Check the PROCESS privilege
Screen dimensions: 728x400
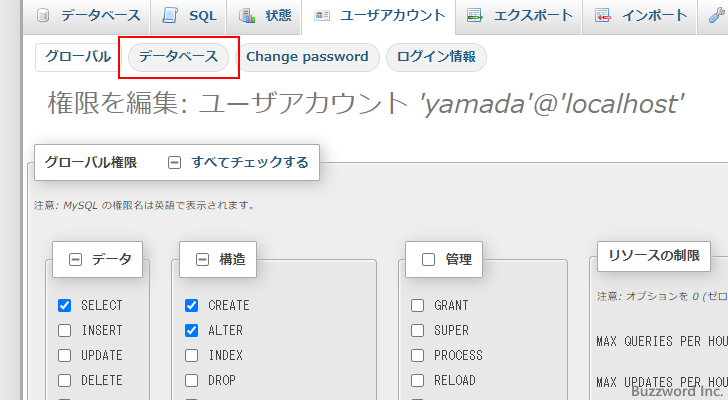(417, 355)
